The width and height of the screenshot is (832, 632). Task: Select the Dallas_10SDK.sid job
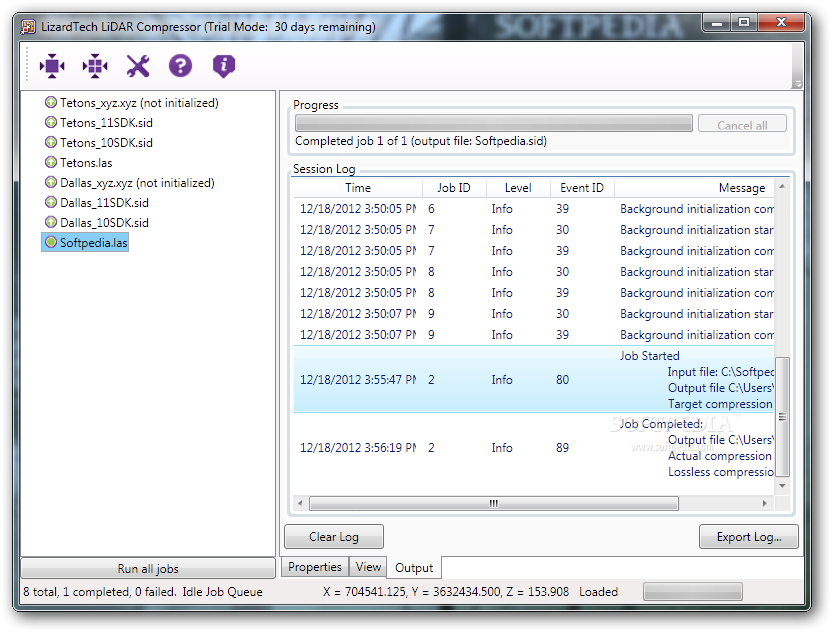(104, 222)
